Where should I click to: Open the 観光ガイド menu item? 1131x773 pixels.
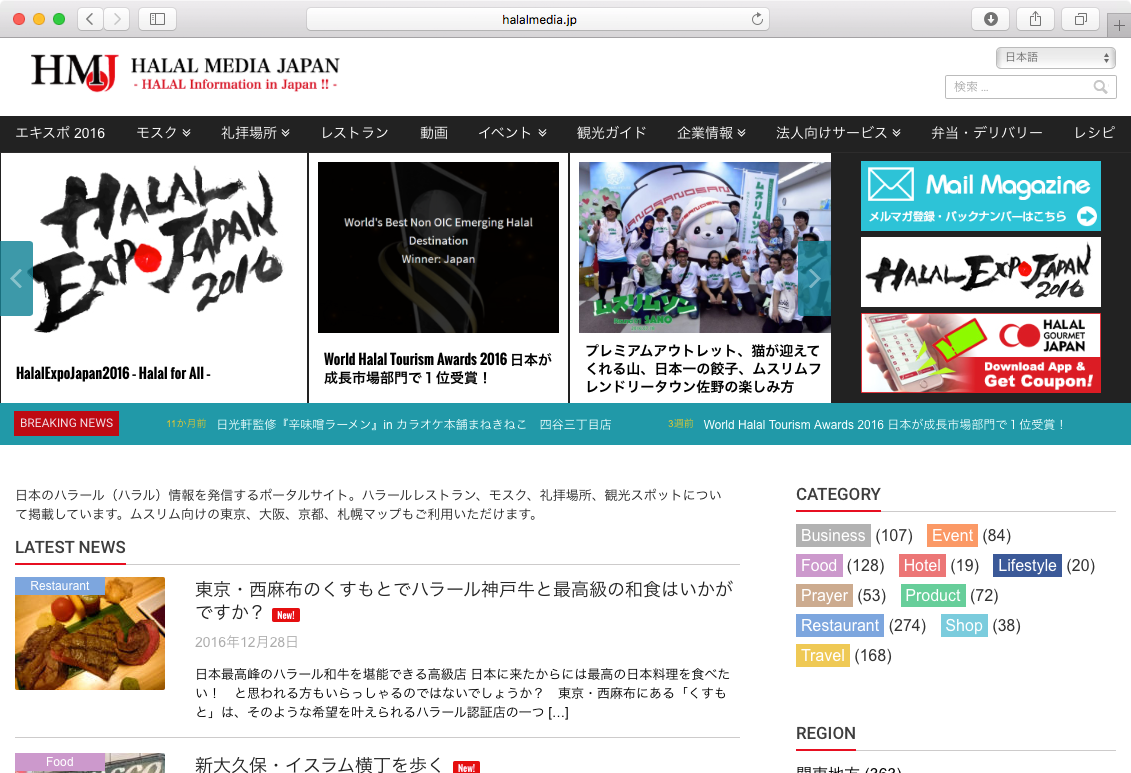(x=612, y=133)
